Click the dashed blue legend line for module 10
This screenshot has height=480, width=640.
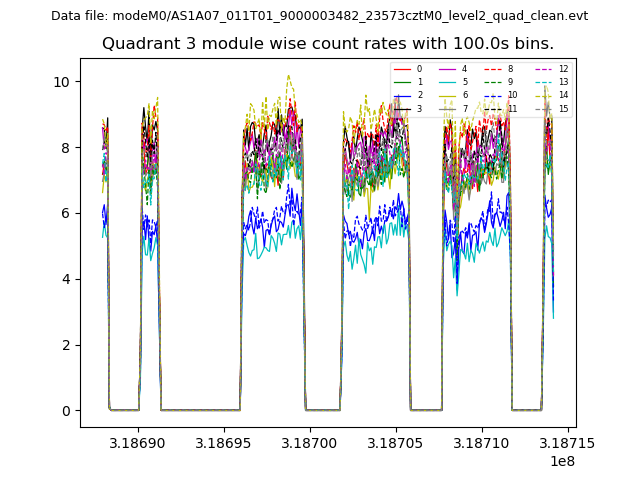click(x=494, y=95)
